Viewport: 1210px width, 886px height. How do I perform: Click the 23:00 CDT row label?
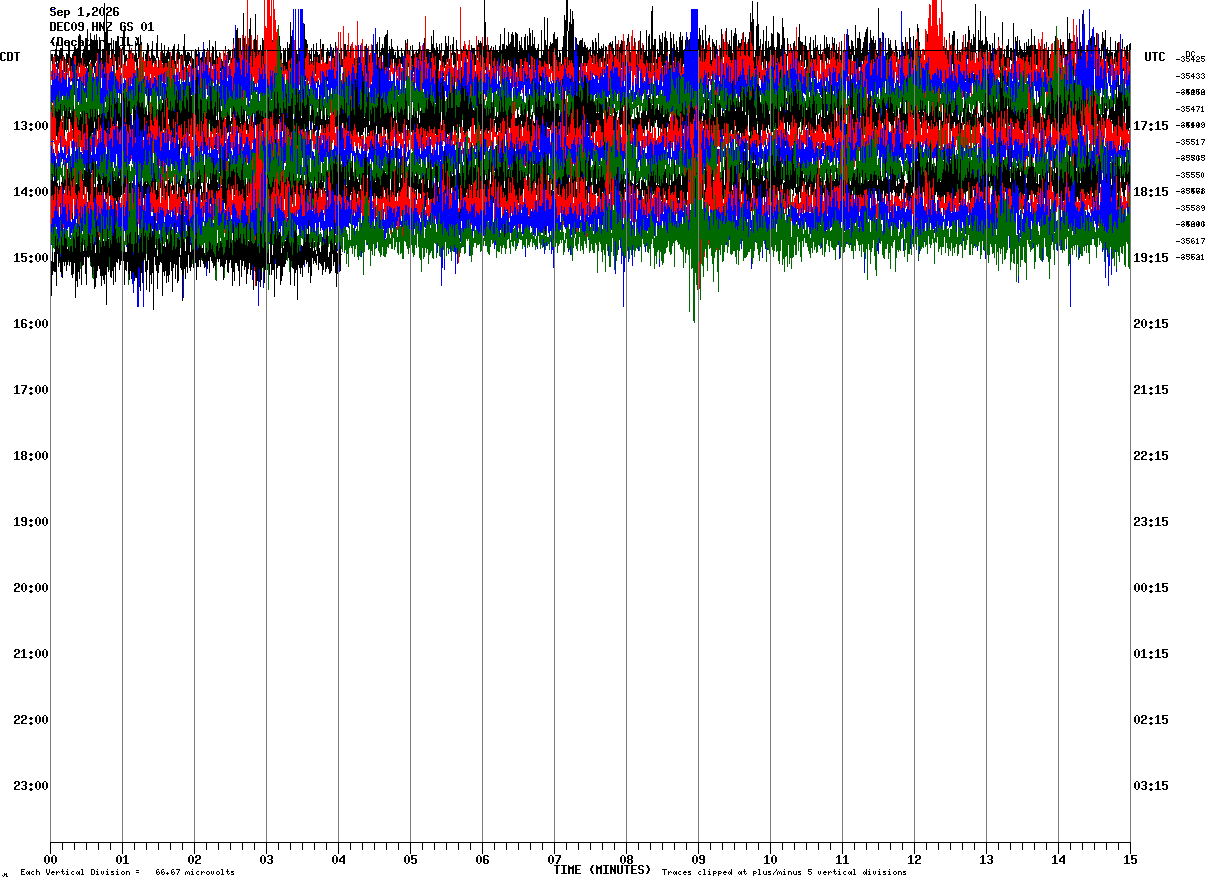coord(30,786)
